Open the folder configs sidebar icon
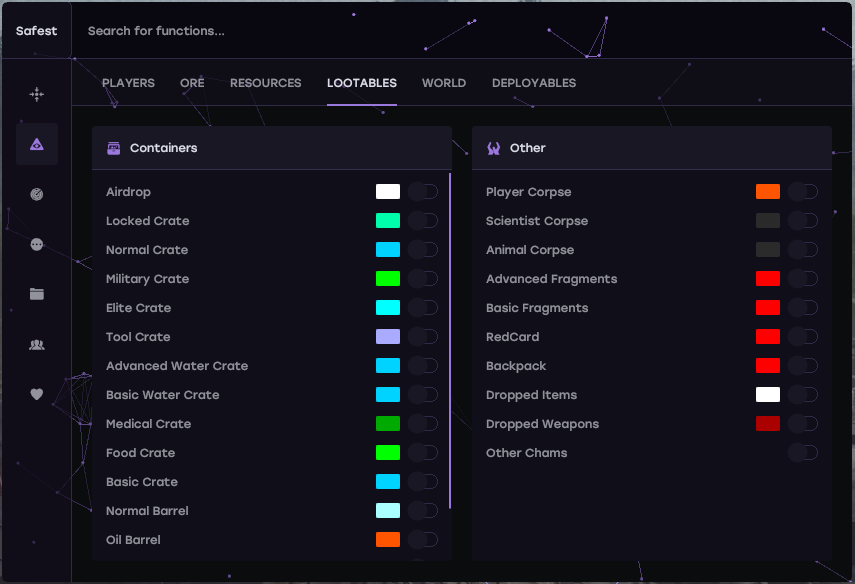Screen dimensions: 855x584 pos(37,294)
